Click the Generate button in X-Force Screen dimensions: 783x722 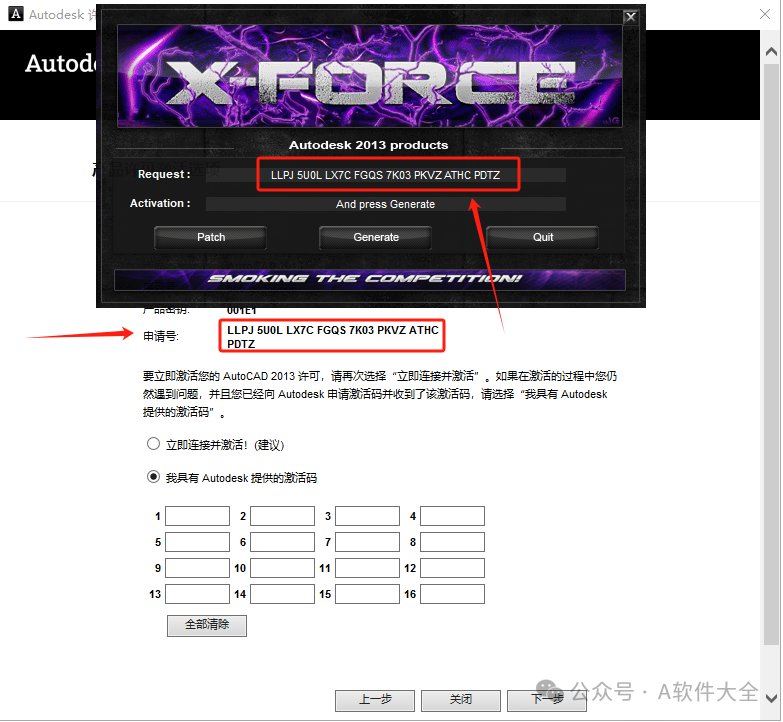(x=376, y=238)
